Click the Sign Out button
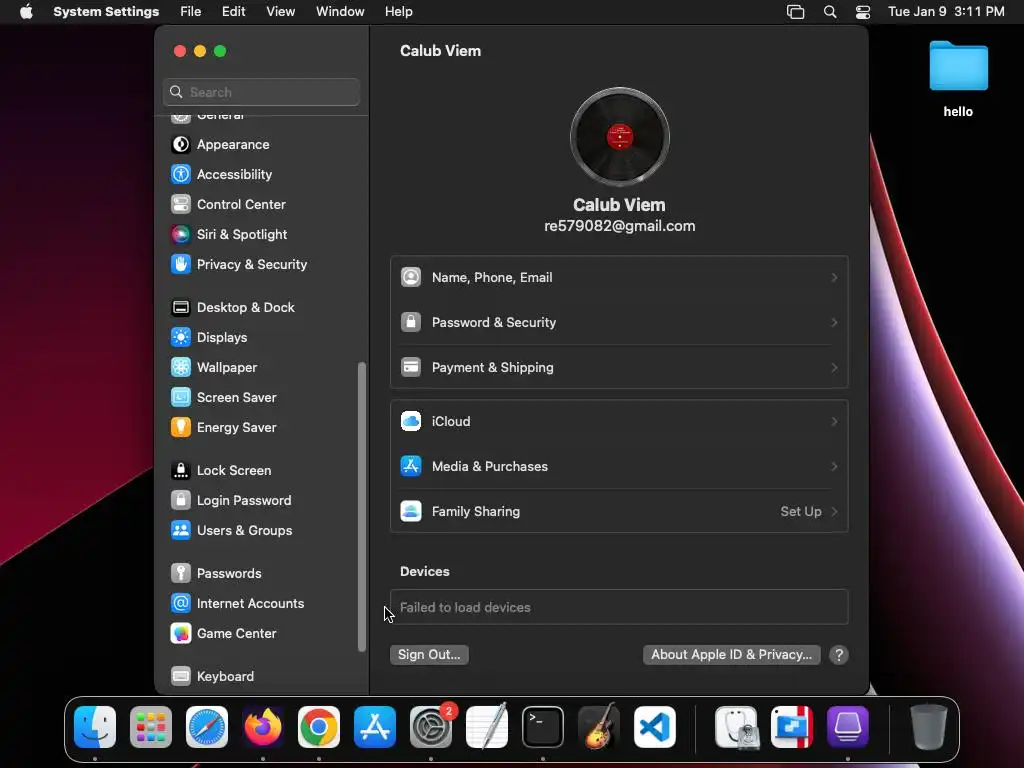Viewport: 1024px width, 768px height. coord(429,654)
